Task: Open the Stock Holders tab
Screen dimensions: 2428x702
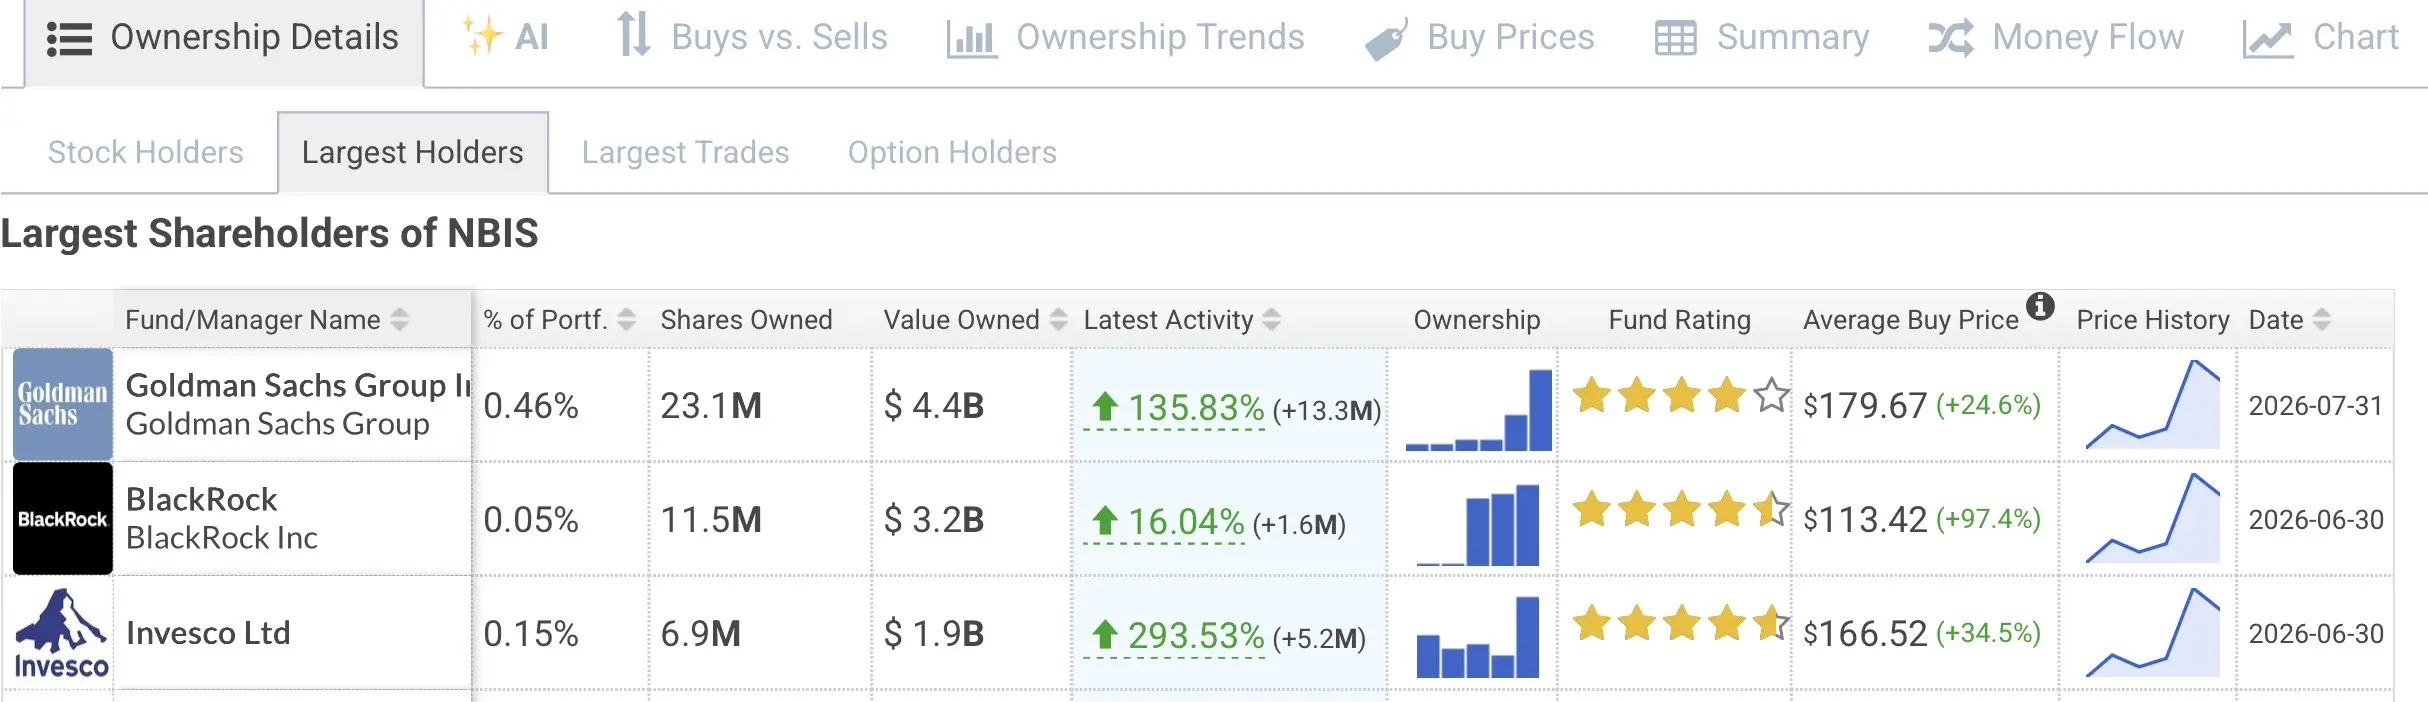Action: coord(145,152)
